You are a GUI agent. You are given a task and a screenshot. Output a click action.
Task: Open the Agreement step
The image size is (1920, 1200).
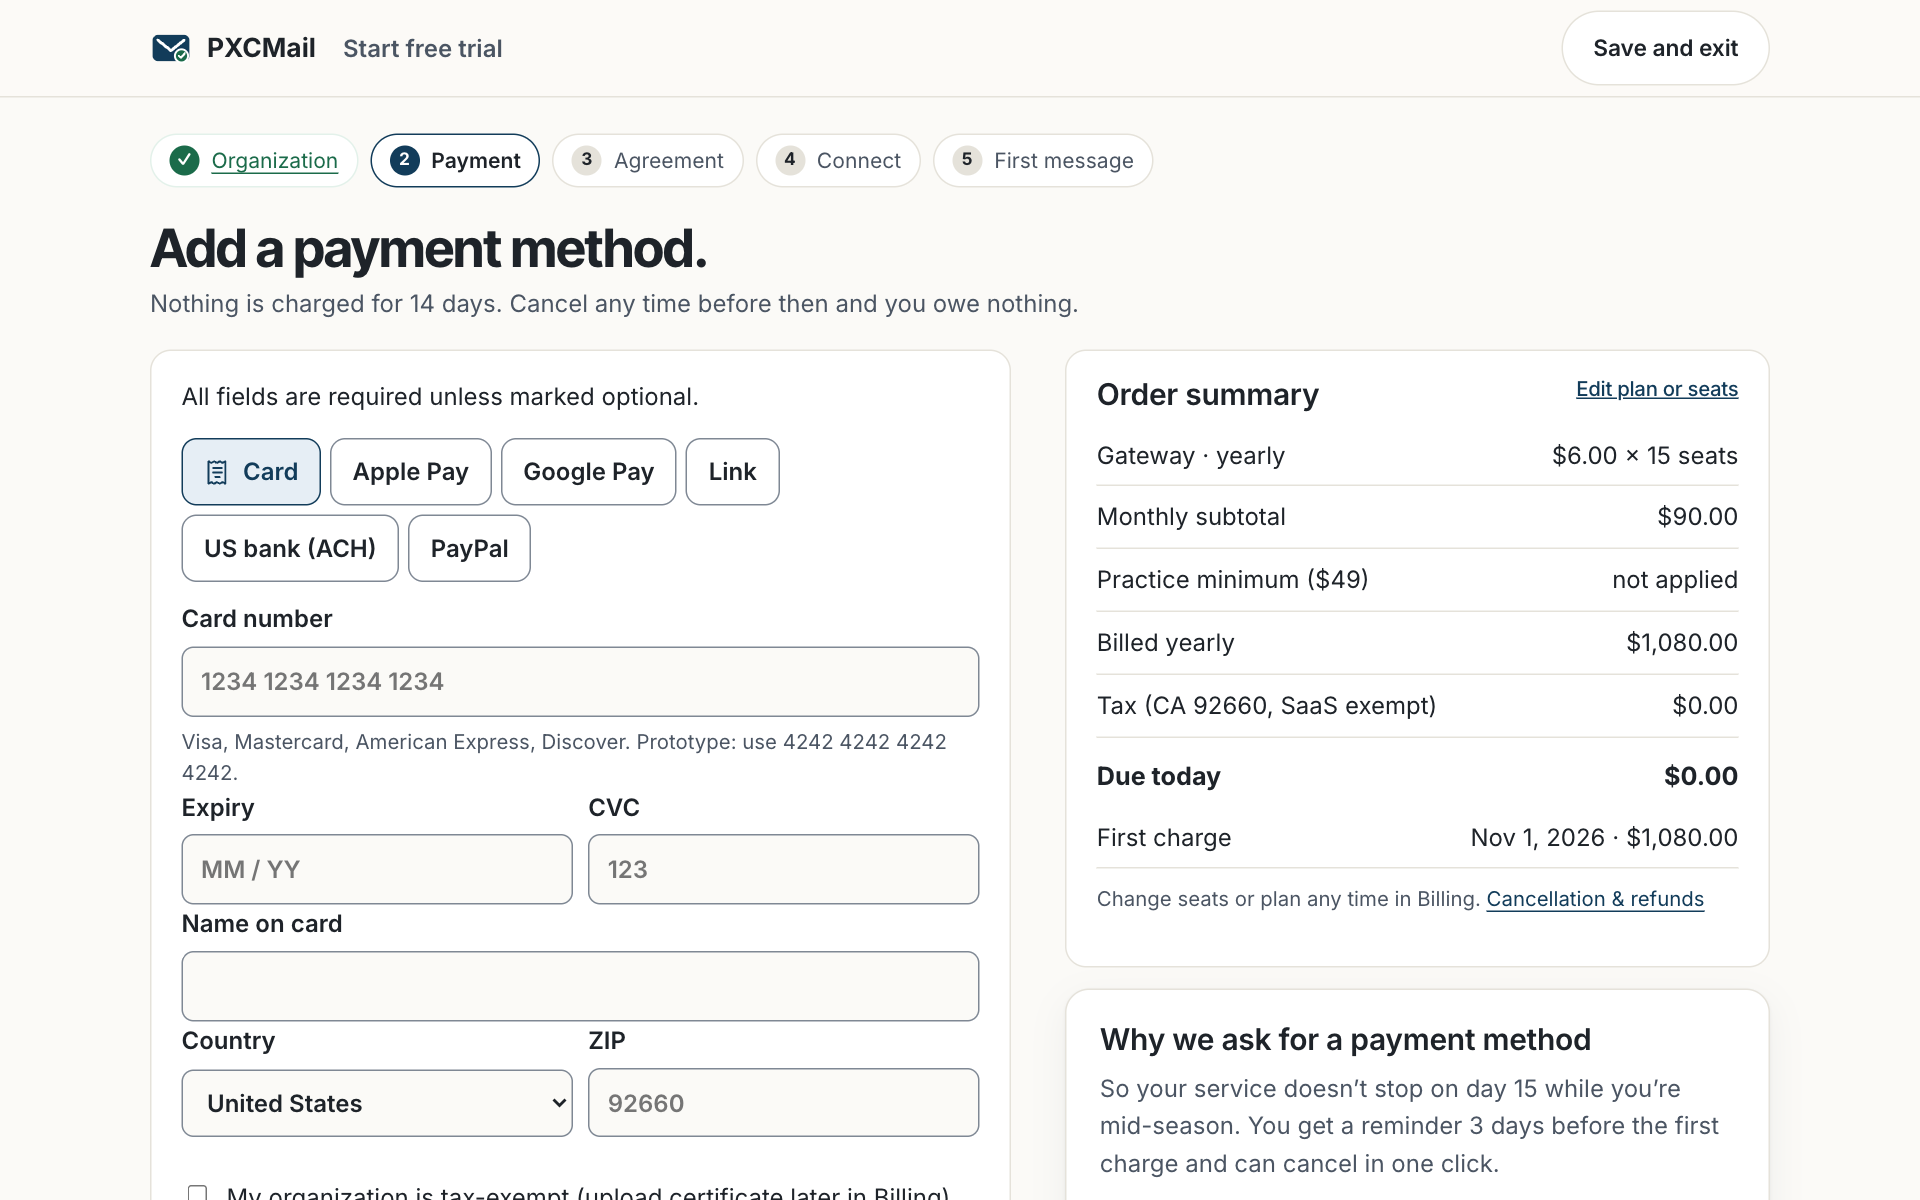[648, 160]
